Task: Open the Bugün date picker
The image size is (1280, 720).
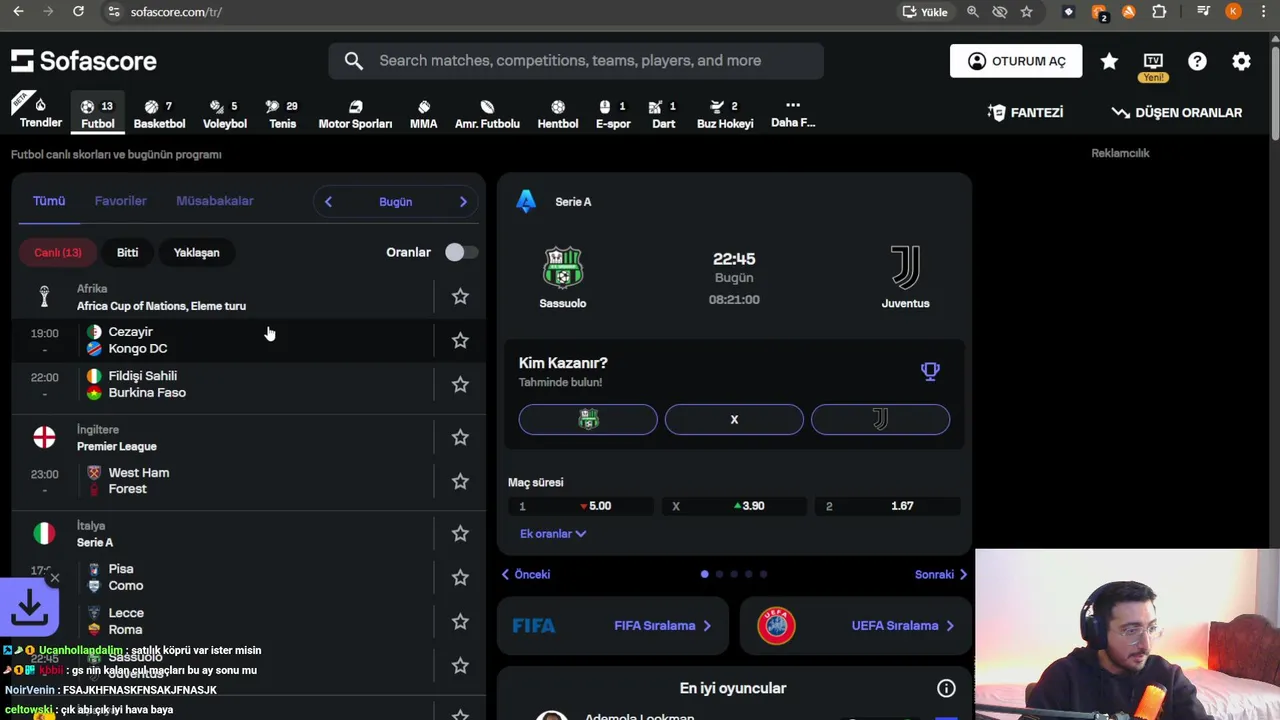Action: click(x=396, y=202)
